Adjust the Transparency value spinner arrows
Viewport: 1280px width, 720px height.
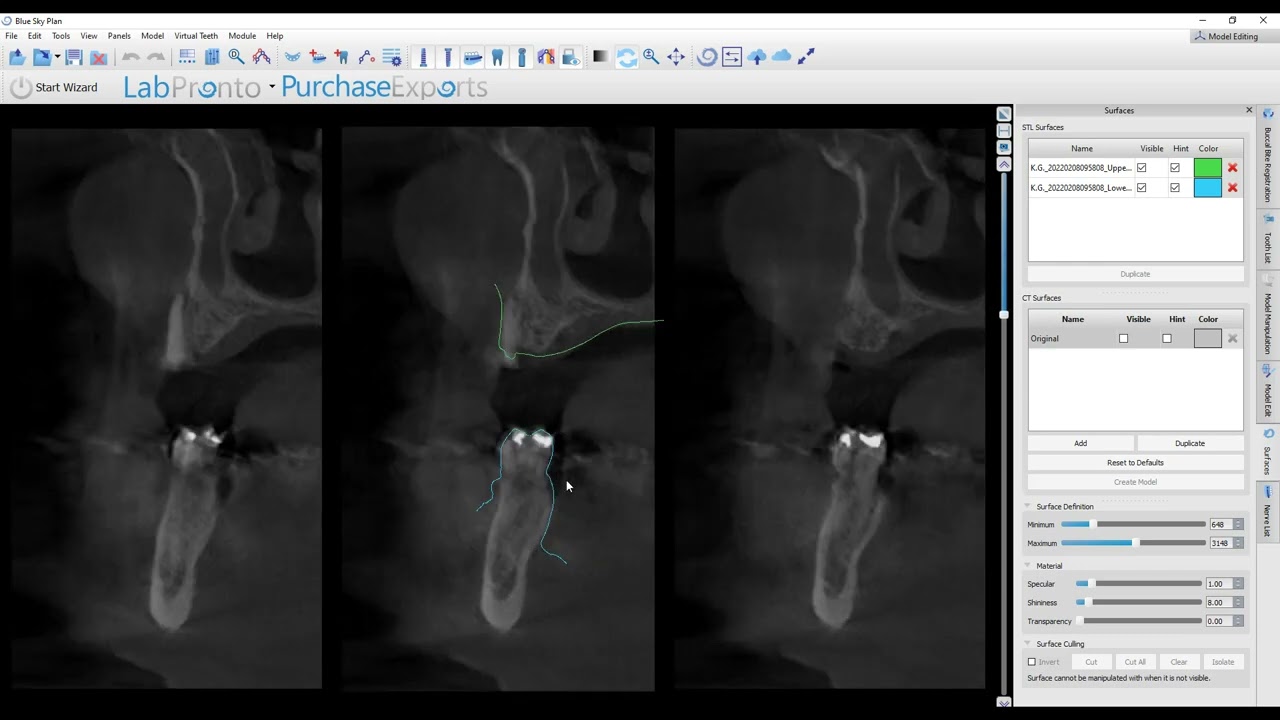pos(1238,621)
